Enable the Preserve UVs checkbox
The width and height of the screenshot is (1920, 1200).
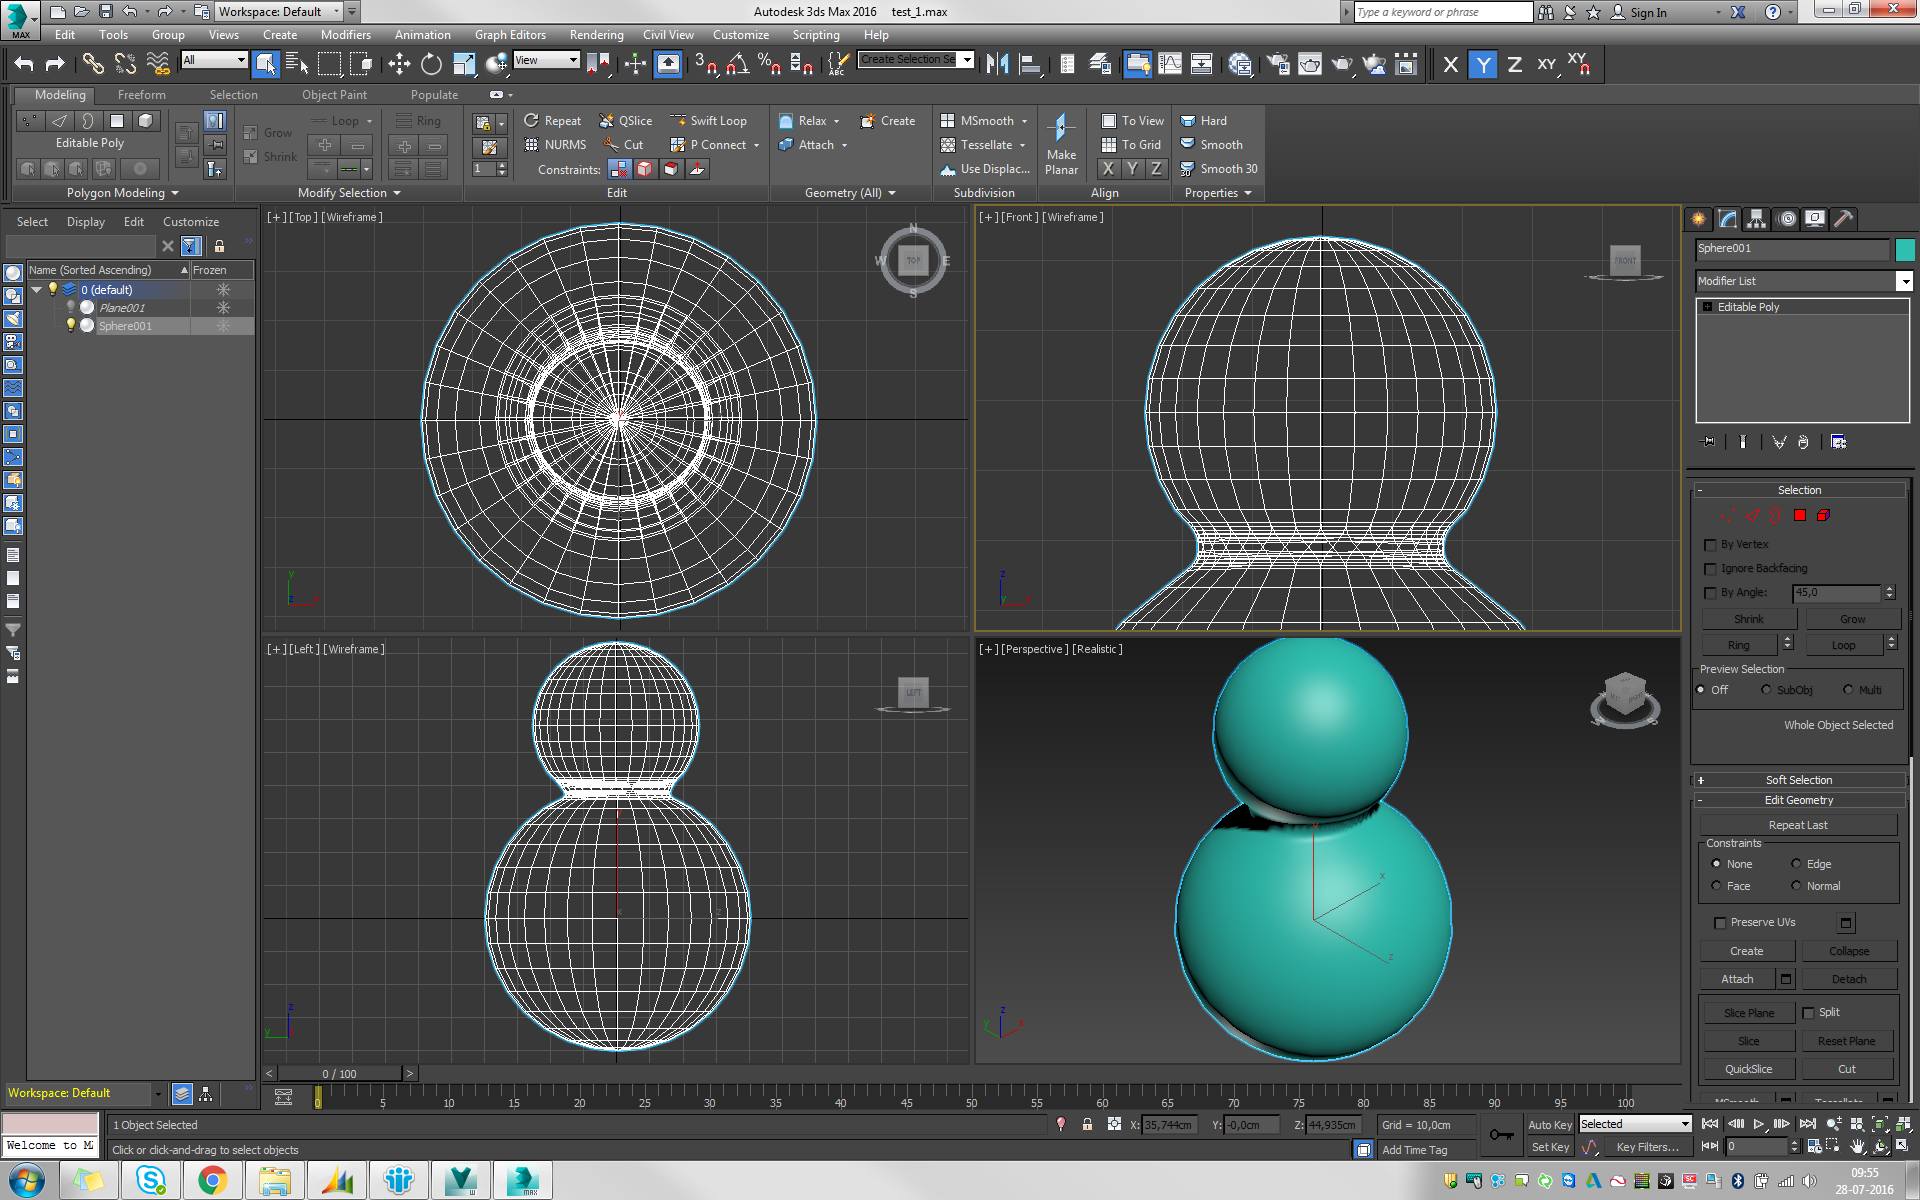point(1720,923)
